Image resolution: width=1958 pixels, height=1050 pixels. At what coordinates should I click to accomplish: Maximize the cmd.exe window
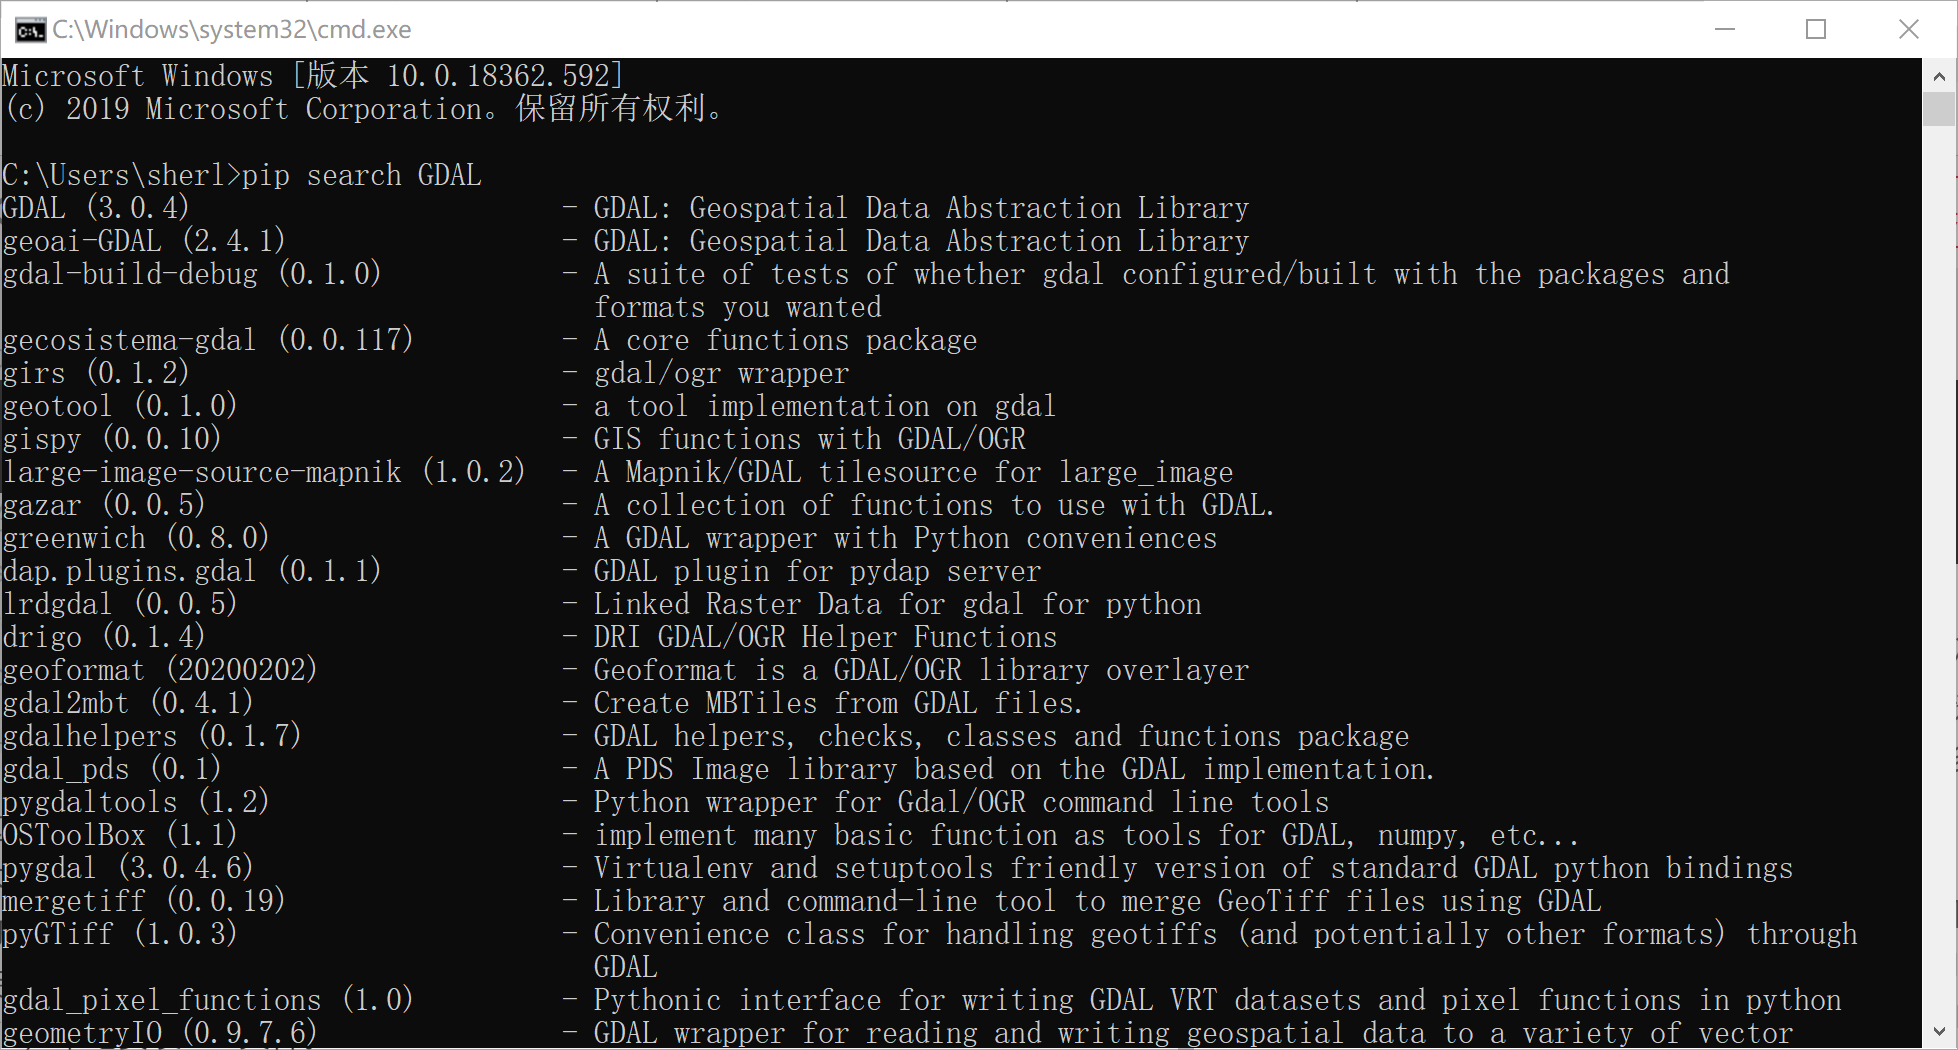(1816, 29)
